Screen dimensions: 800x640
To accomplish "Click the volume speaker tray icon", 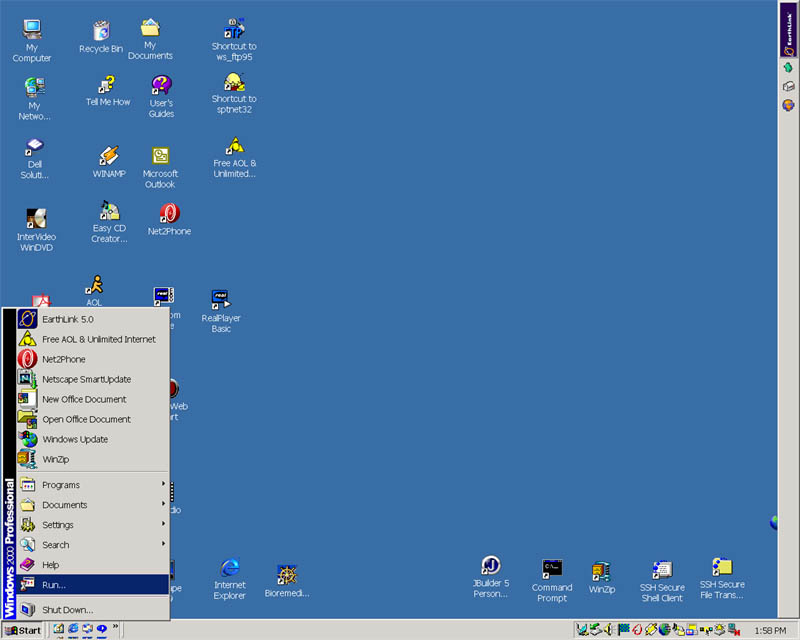I will pos(609,630).
